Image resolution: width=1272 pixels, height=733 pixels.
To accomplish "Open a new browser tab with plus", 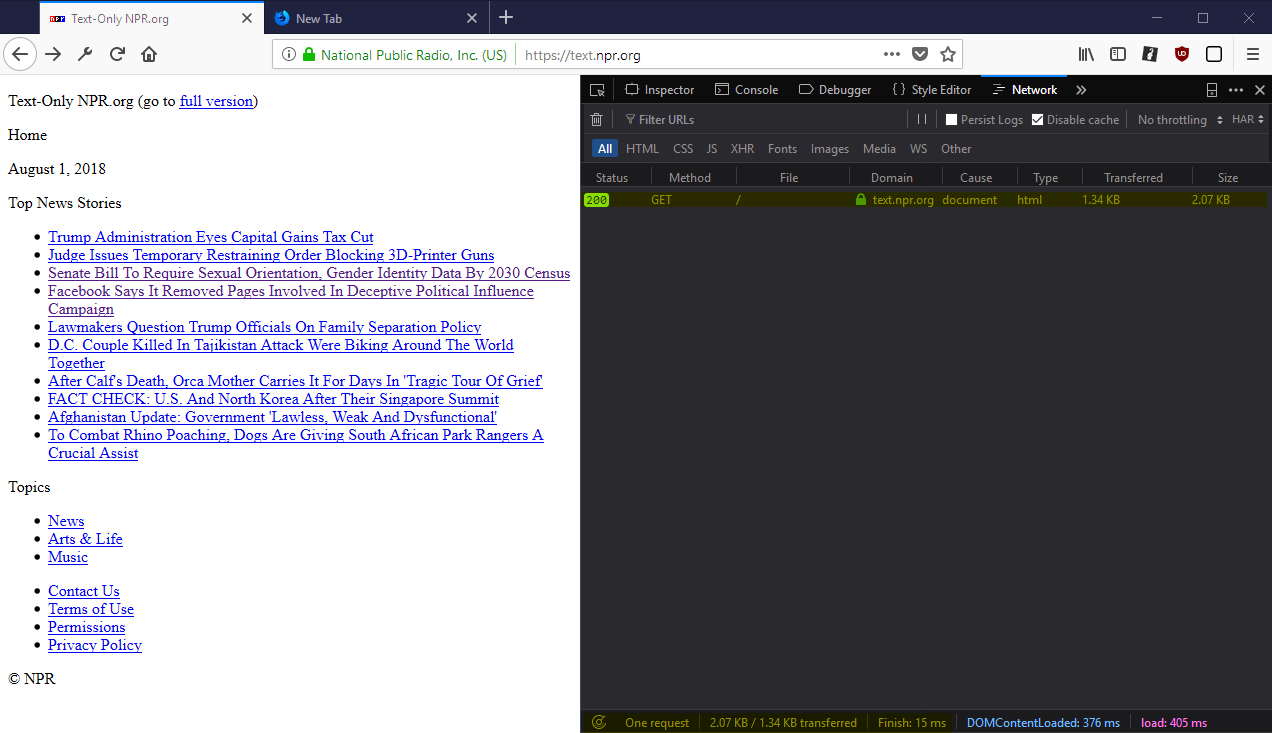I will [x=506, y=17].
